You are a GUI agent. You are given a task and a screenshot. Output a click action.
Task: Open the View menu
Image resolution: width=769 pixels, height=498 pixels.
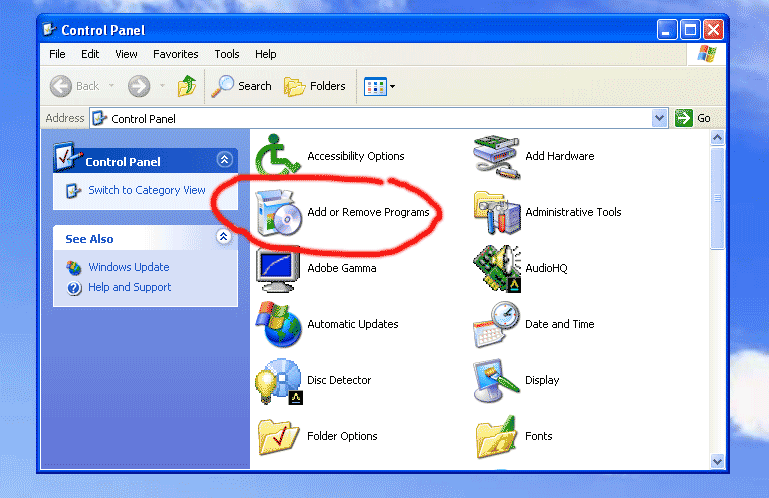tap(126, 54)
